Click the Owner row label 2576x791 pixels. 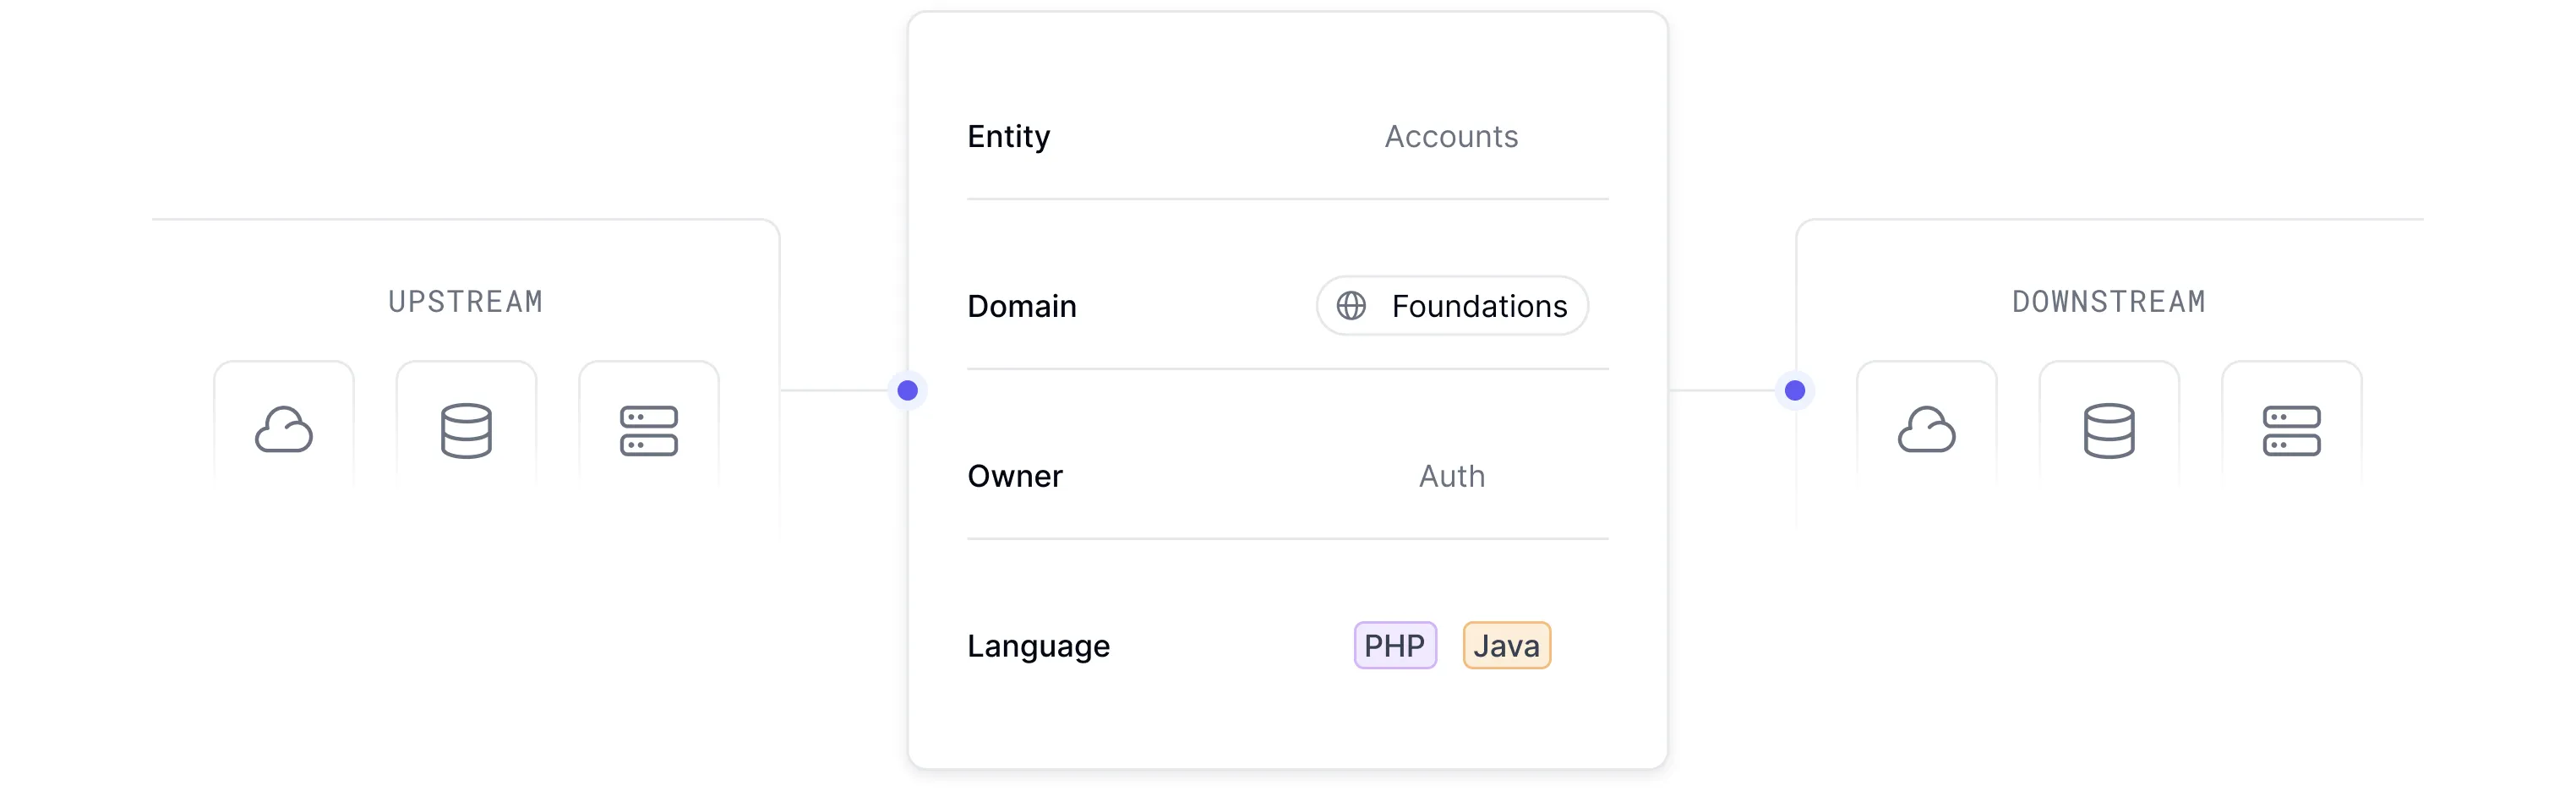click(x=1014, y=476)
